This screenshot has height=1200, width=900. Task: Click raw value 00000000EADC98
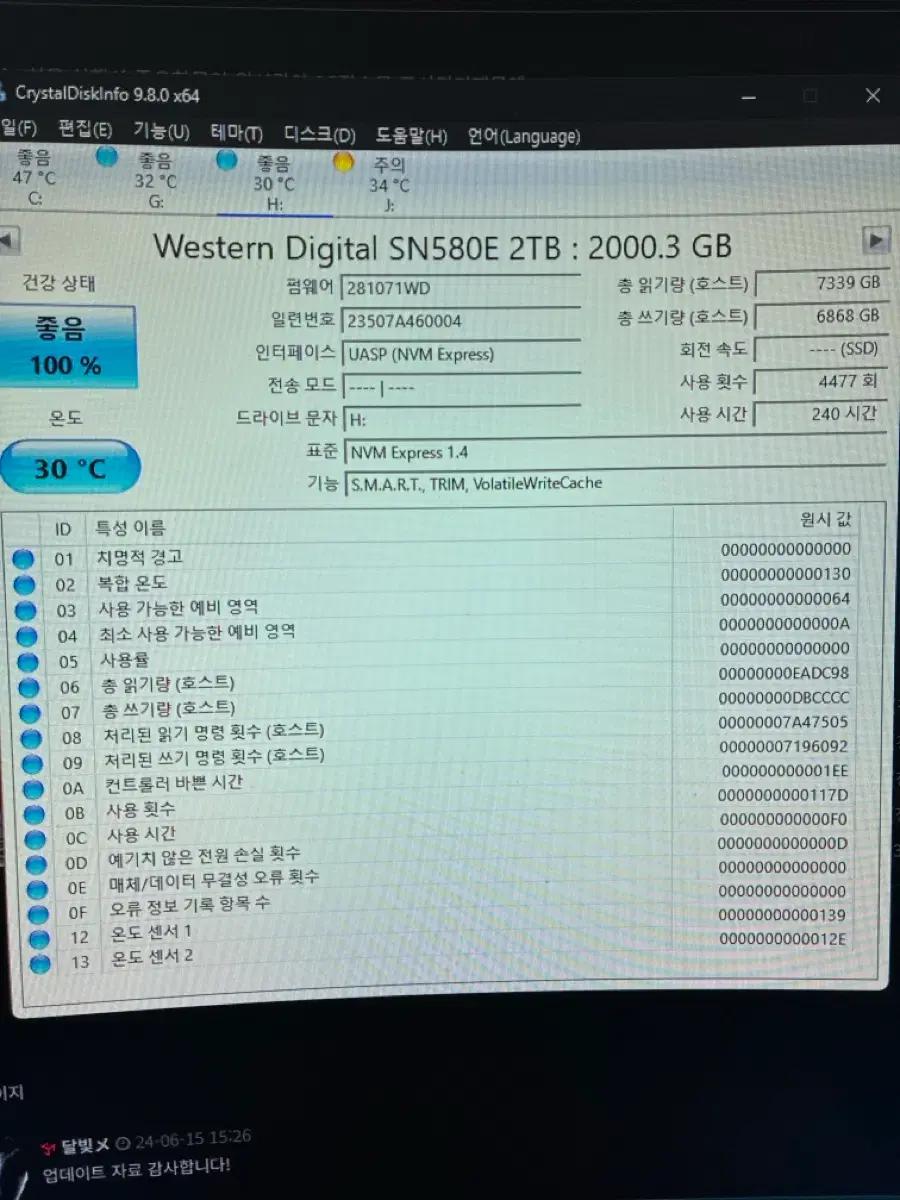784,673
